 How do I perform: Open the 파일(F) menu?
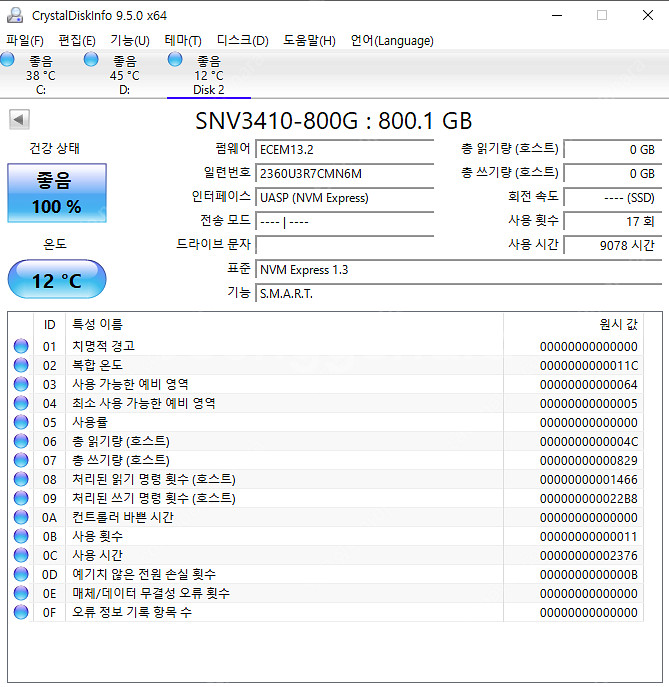25,41
